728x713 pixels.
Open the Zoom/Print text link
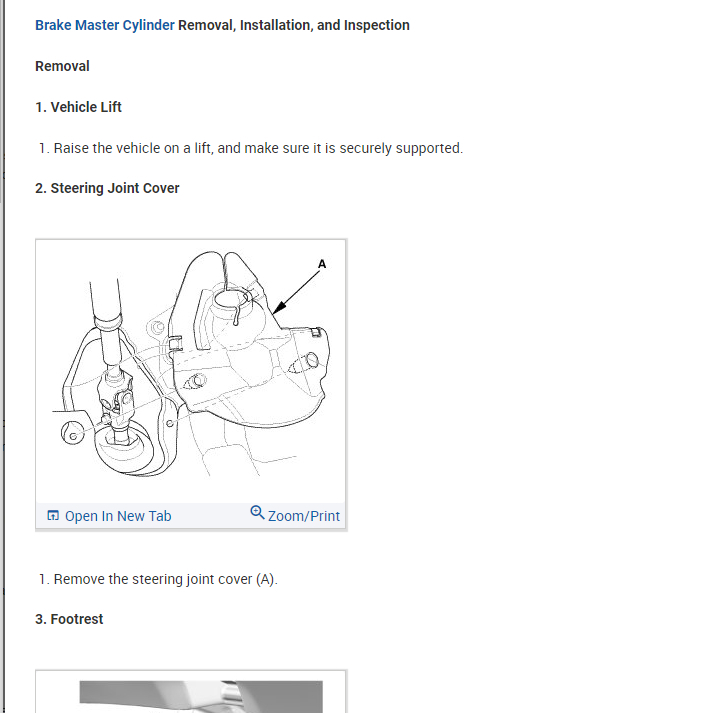pyautogui.click(x=304, y=516)
